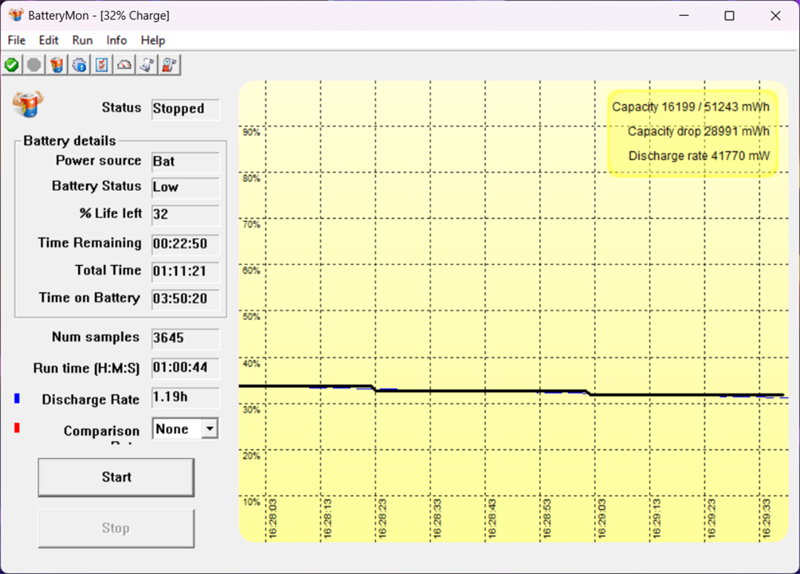This screenshot has width=800, height=574.
Task: Click the paper scroll log toolbar icon
Action: 147,65
